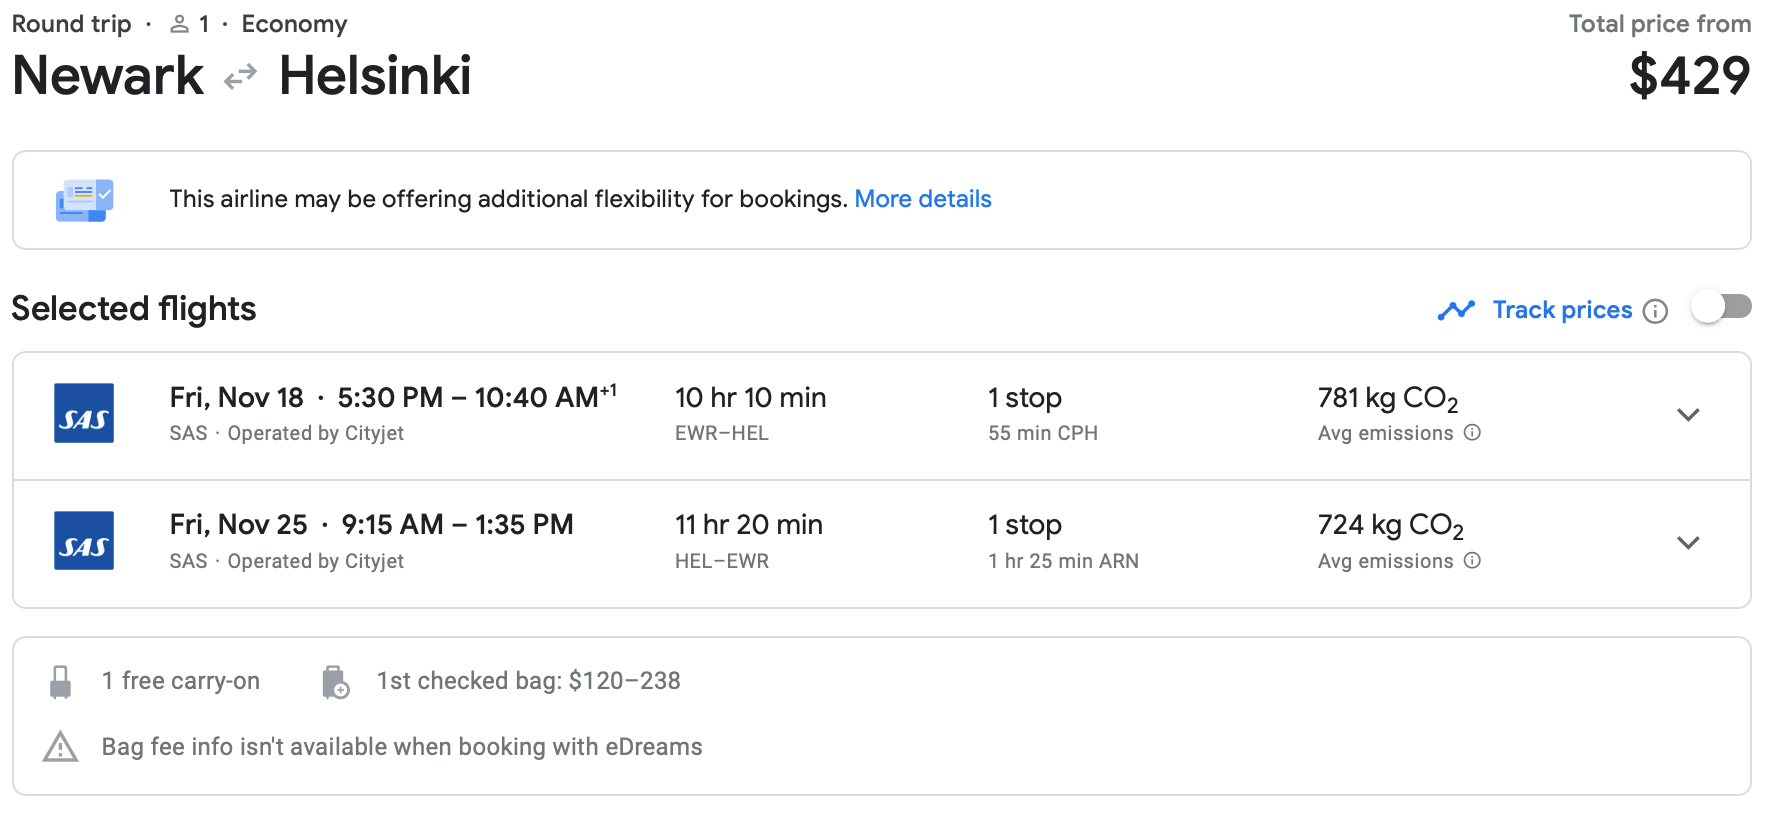This screenshot has height=818, width=1786.
Task: Click the SAS logo on the Nov 25 flight
Action: pos(84,541)
